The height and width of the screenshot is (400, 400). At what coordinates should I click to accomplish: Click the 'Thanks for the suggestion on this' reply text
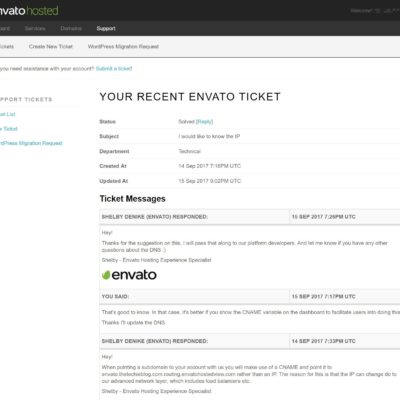pyautogui.click(x=245, y=246)
